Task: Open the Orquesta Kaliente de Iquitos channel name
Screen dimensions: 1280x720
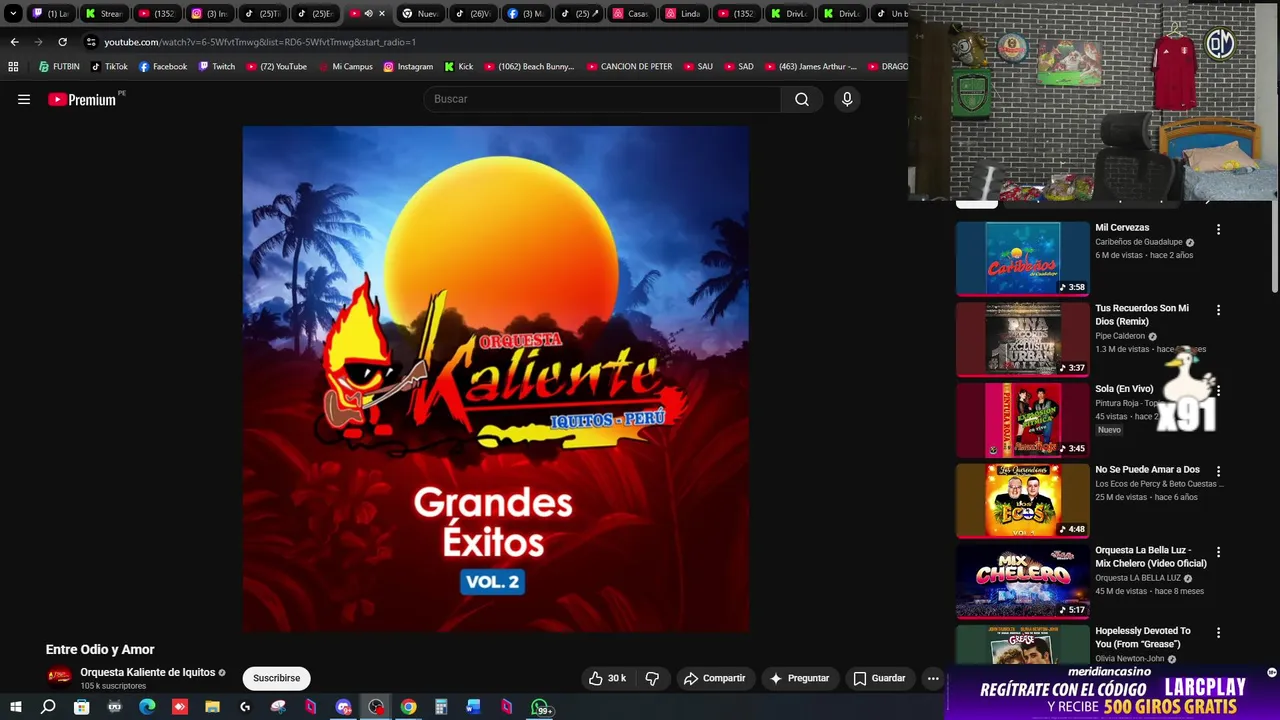Action: [148, 673]
